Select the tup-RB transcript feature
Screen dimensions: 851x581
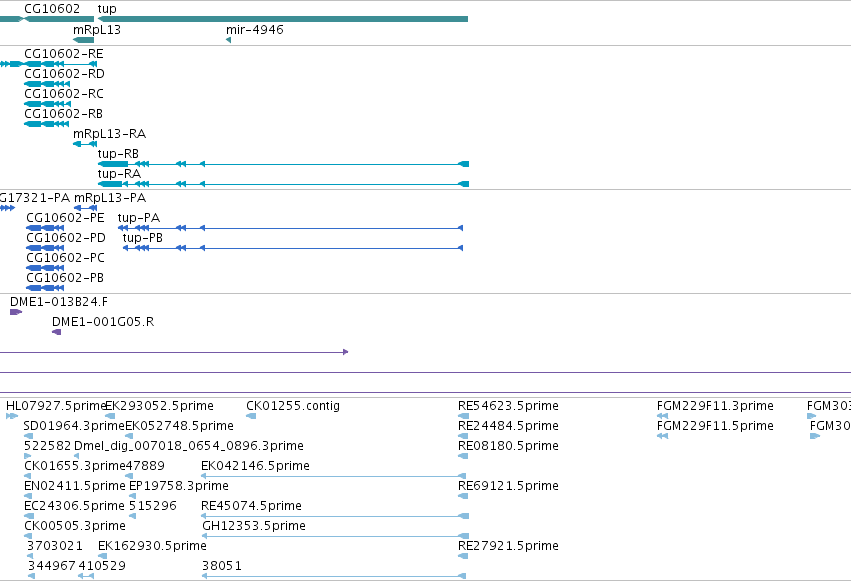(283, 164)
